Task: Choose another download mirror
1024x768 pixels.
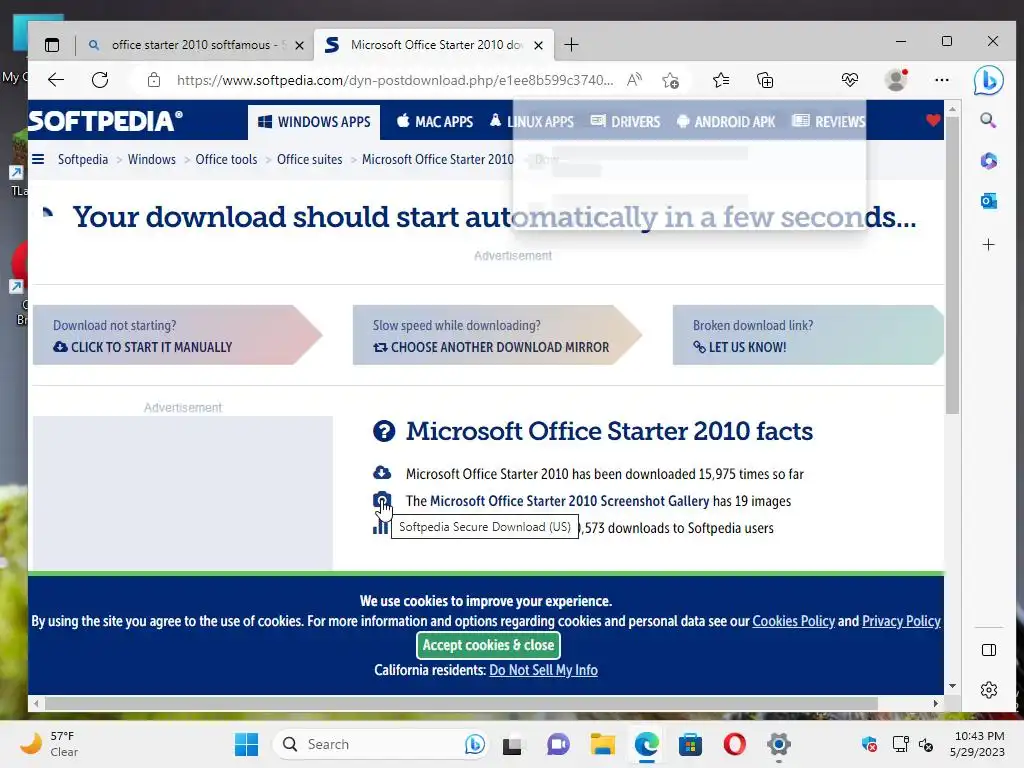Action: (x=491, y=347)
